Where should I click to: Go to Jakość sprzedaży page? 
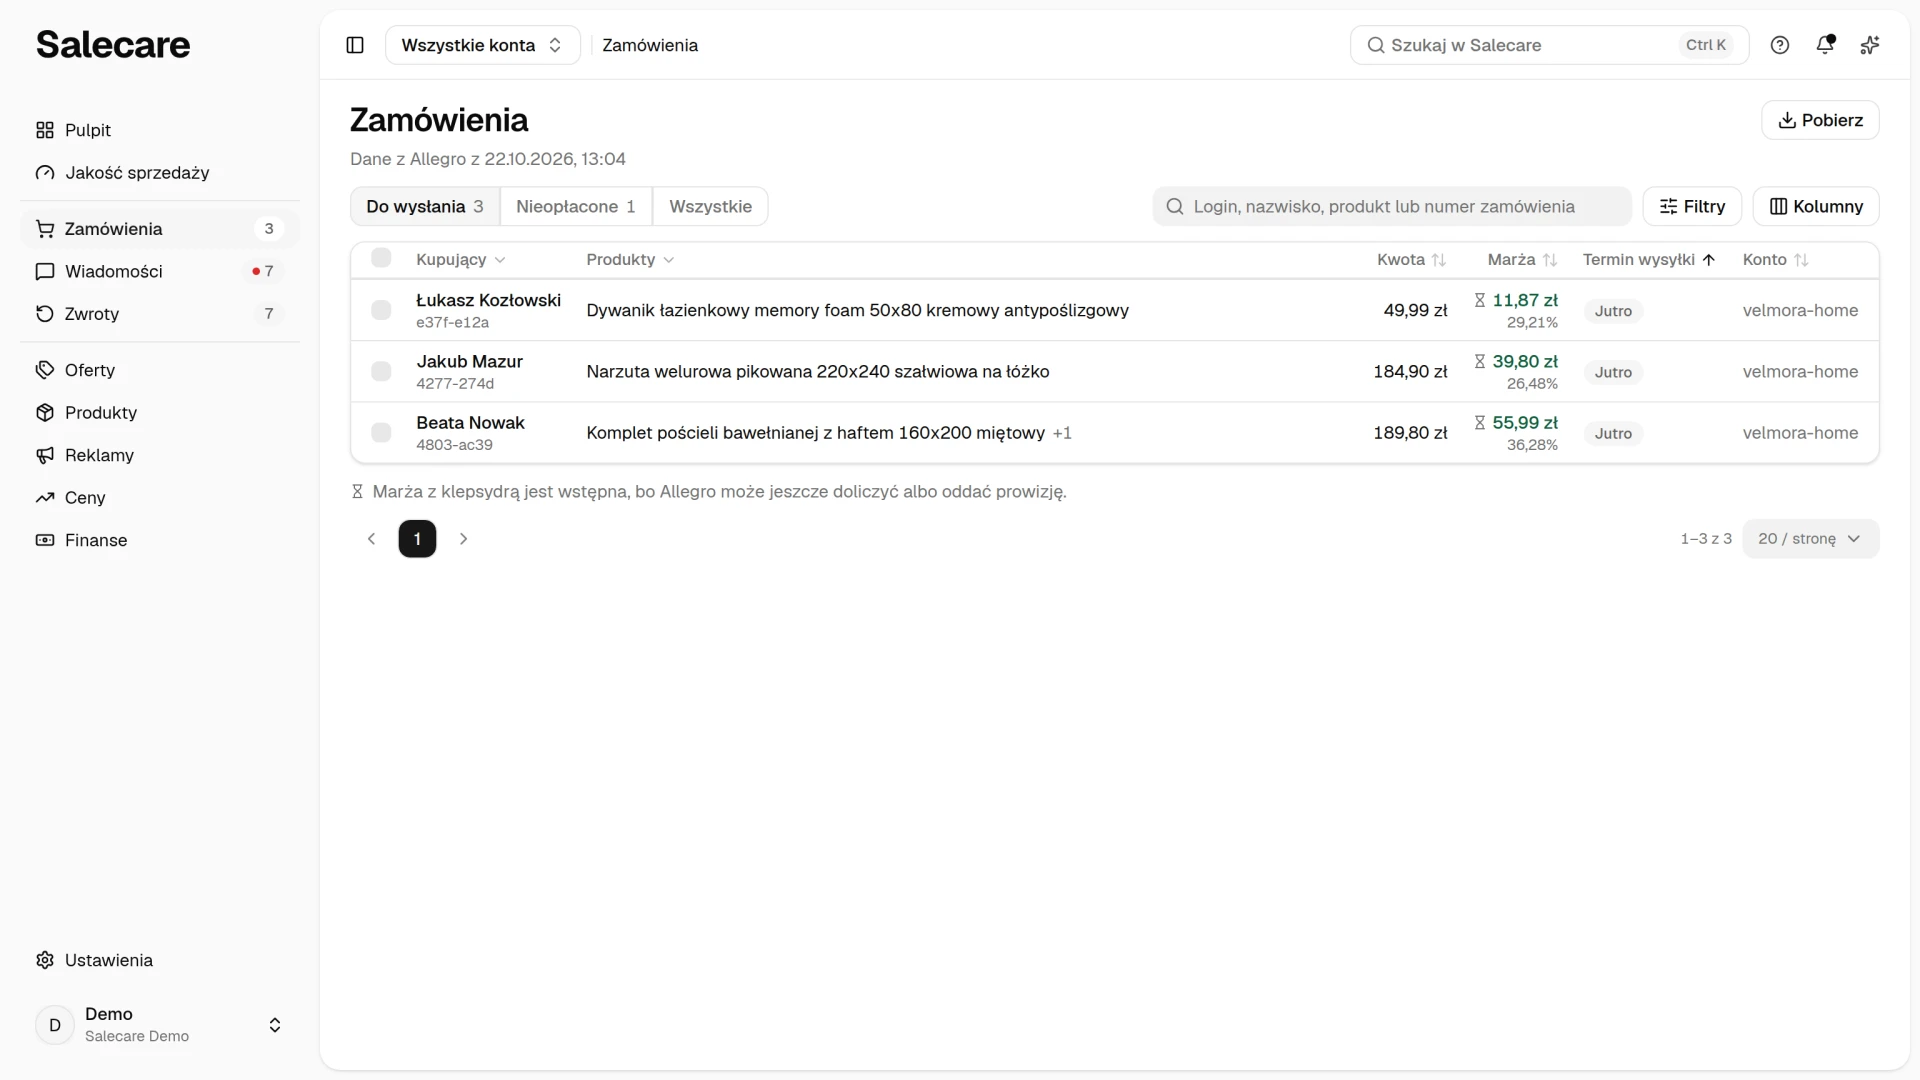point(160,173)
